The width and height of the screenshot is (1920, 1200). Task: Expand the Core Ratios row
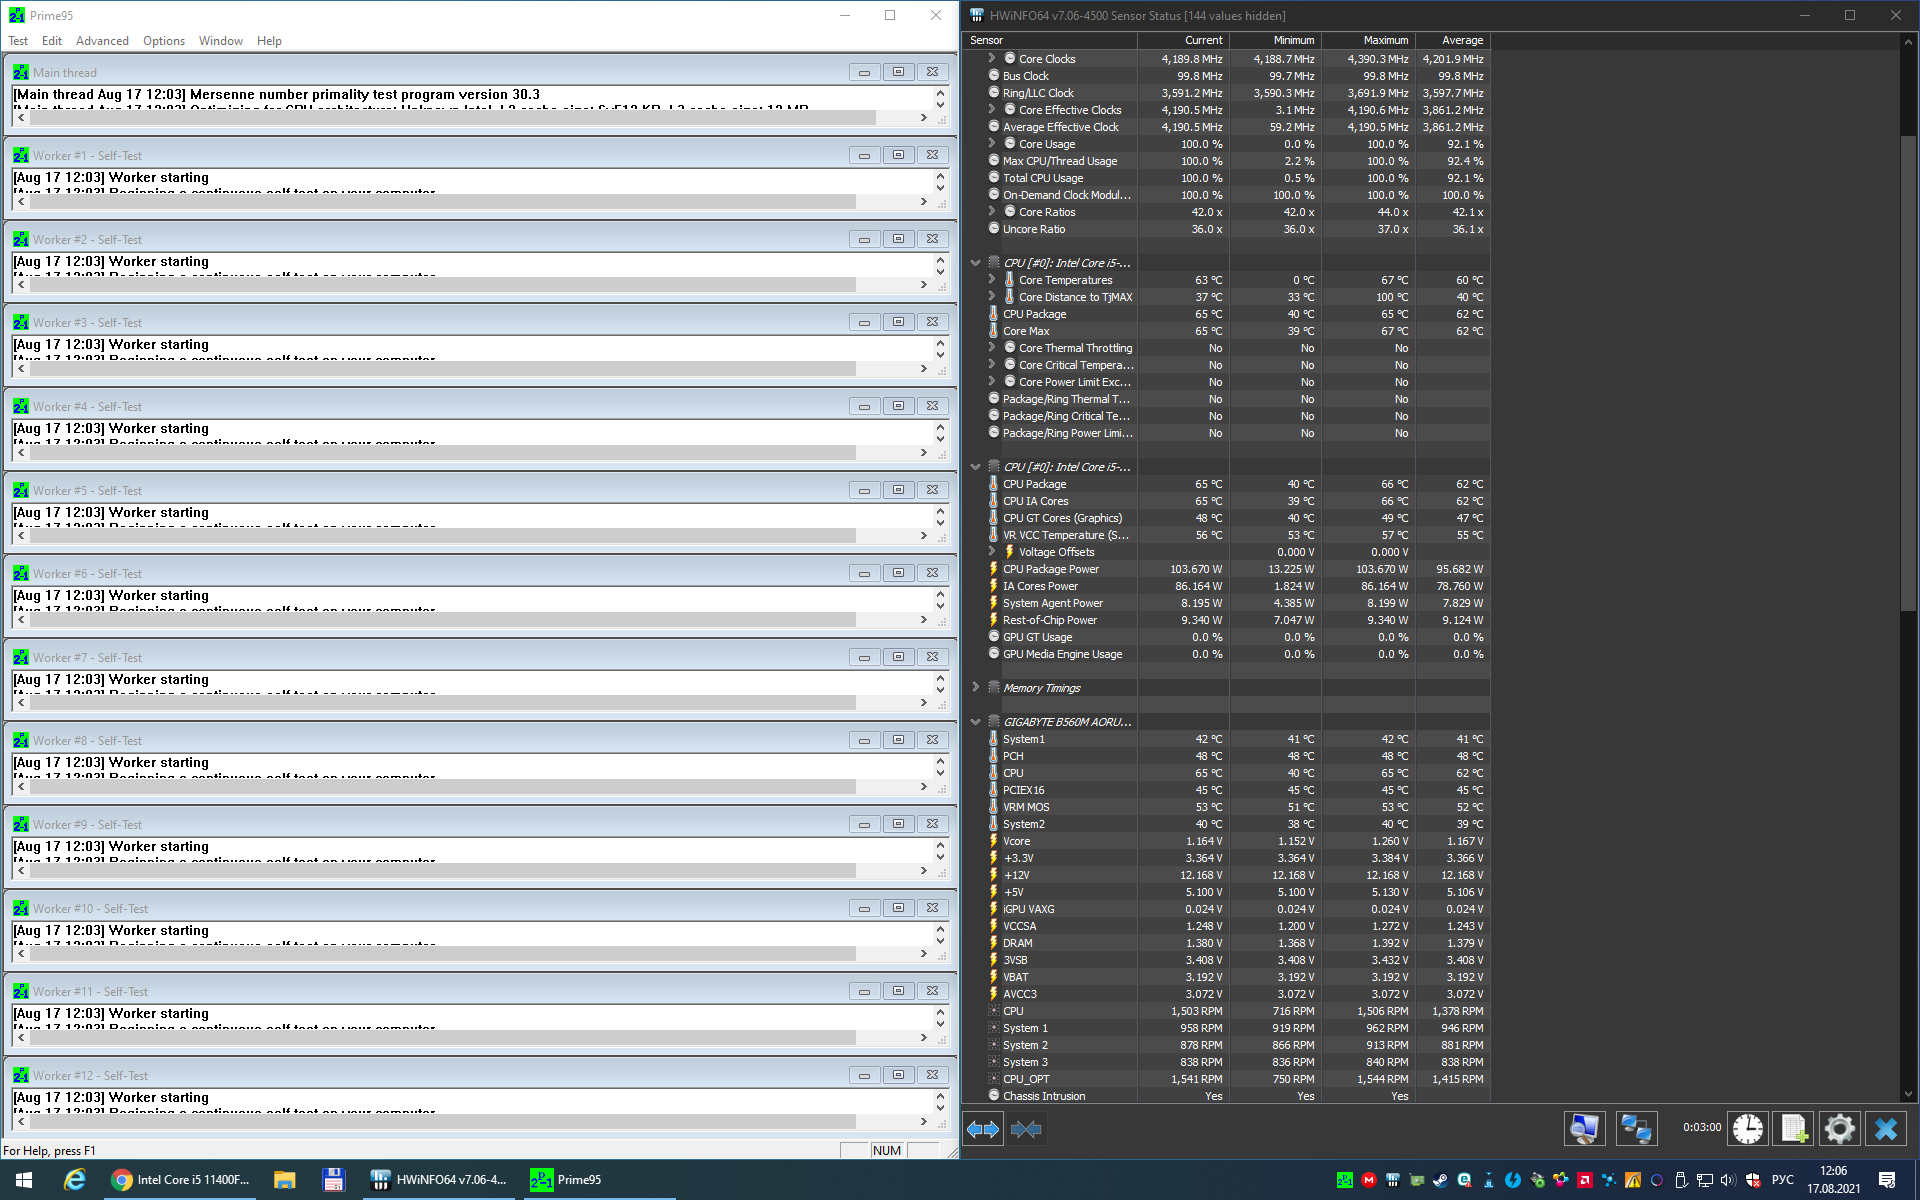992,211
